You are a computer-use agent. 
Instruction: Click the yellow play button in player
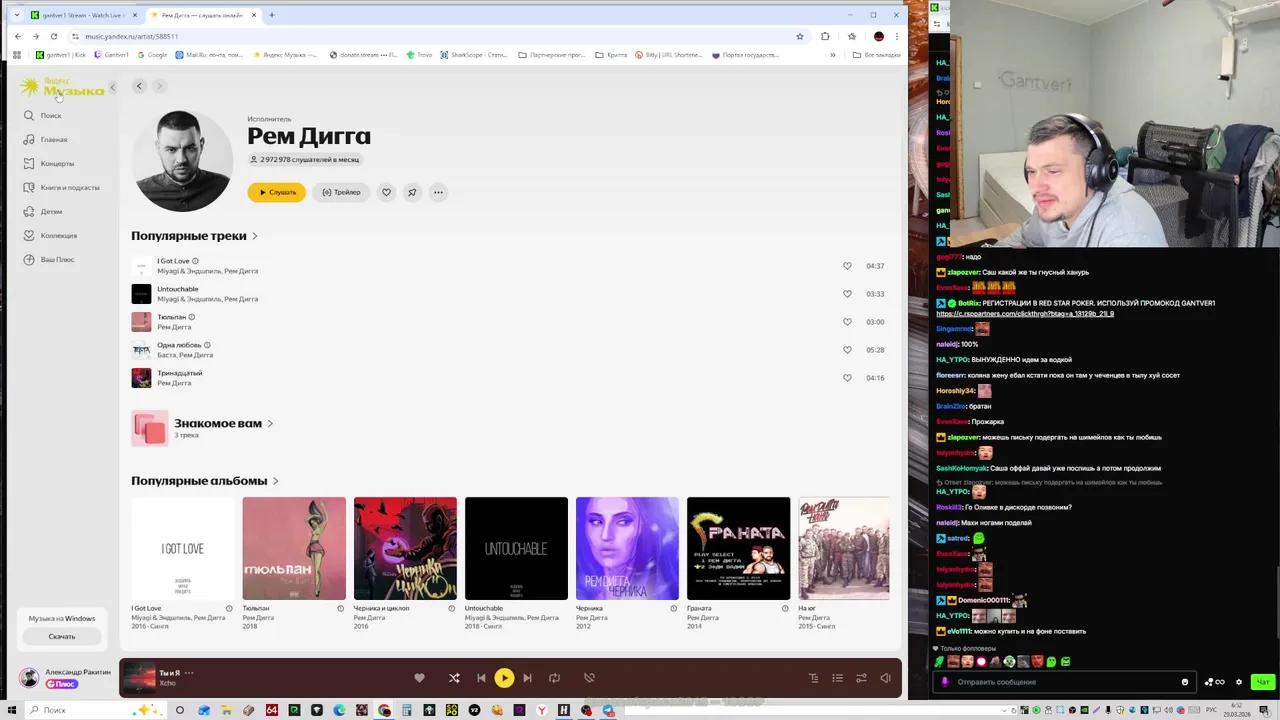tap(504, 678)
